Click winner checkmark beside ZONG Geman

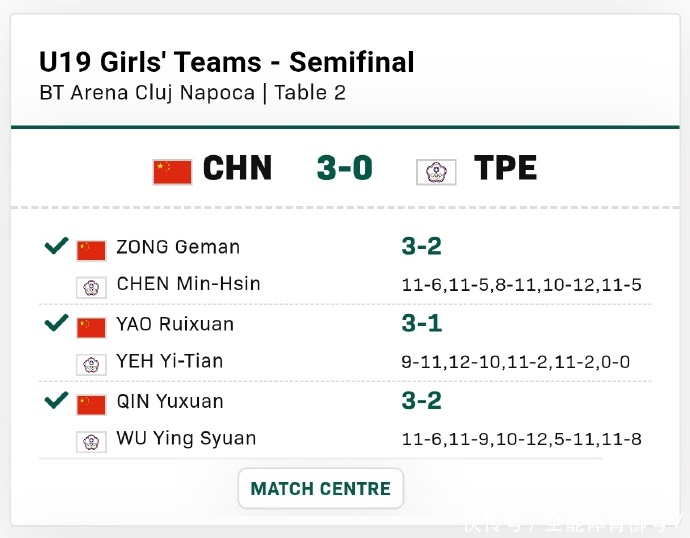[x=56, y=246]
